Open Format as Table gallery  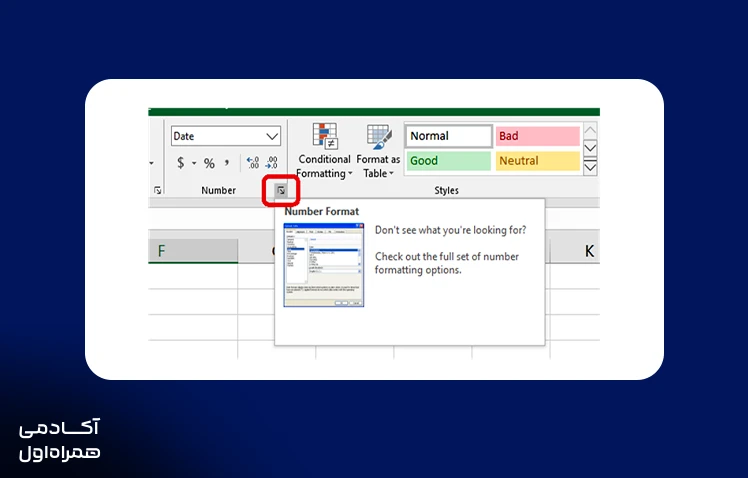tap(378, 151)
